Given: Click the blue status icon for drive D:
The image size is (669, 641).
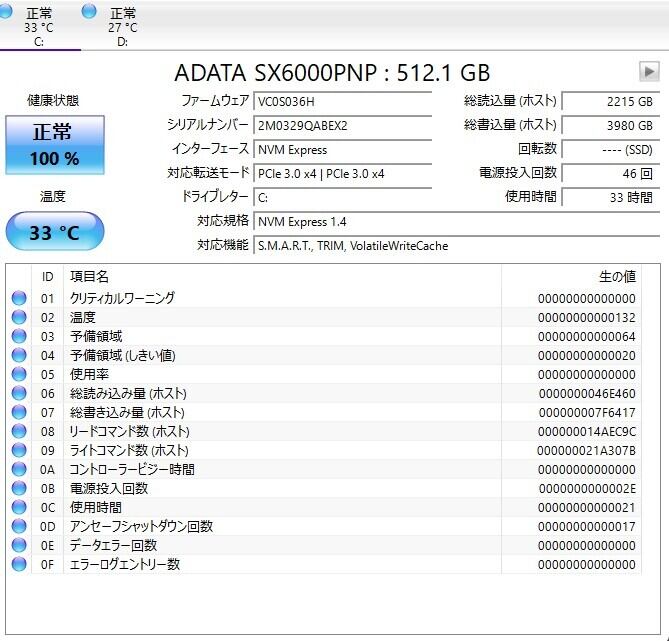Looking at the screenshot, I should [x=89, y=12].
